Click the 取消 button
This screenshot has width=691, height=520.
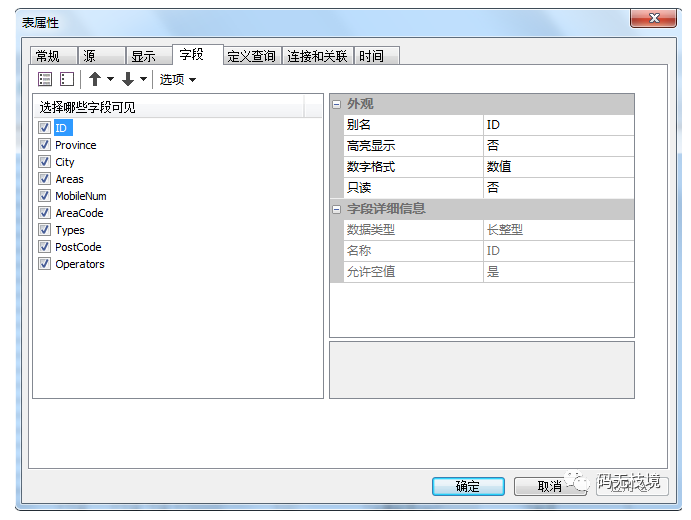[x=550, y=487]
